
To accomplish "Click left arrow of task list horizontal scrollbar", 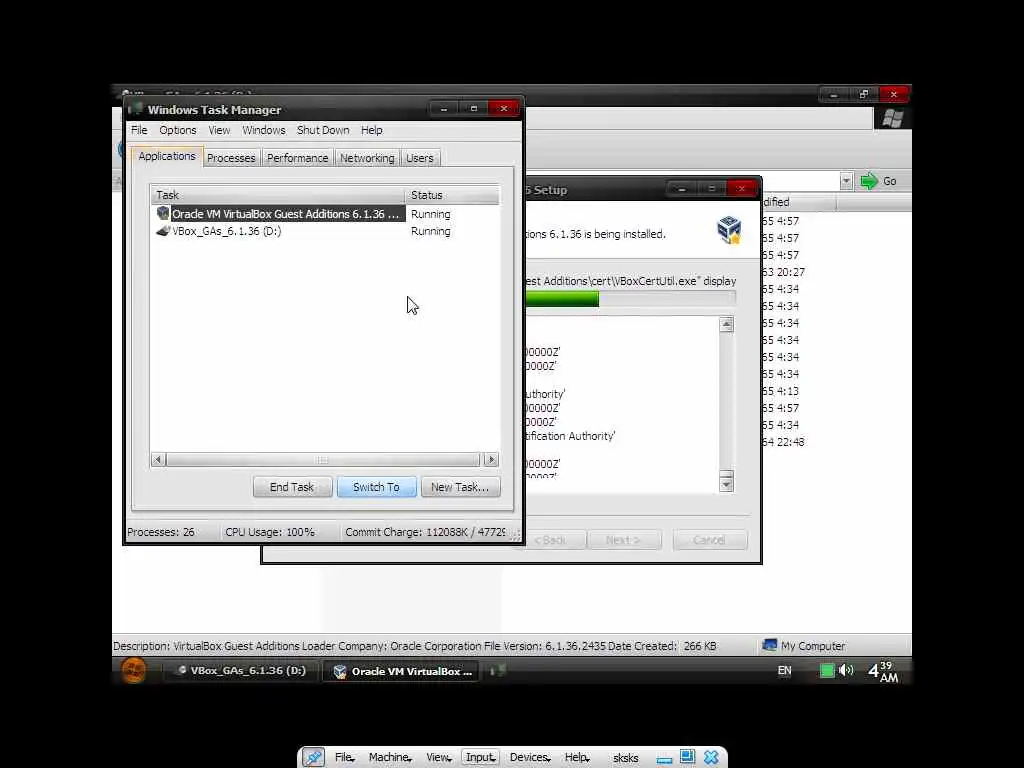I will click(158, 460).
